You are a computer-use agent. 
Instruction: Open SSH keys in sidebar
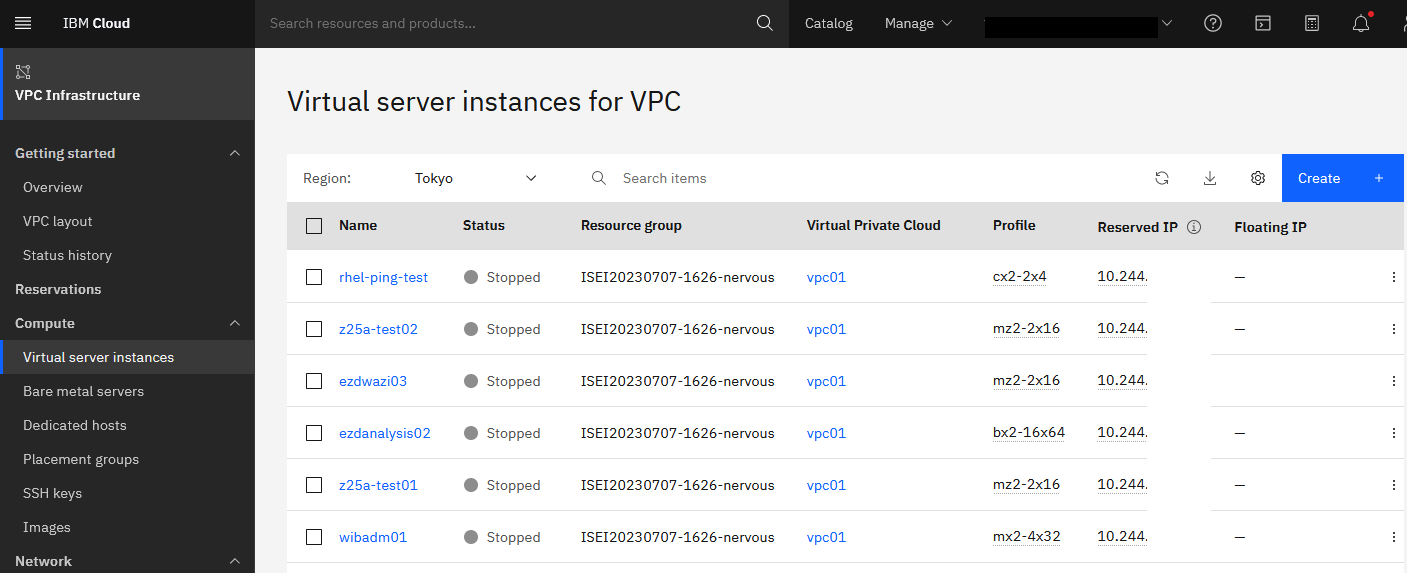[53, 493]
